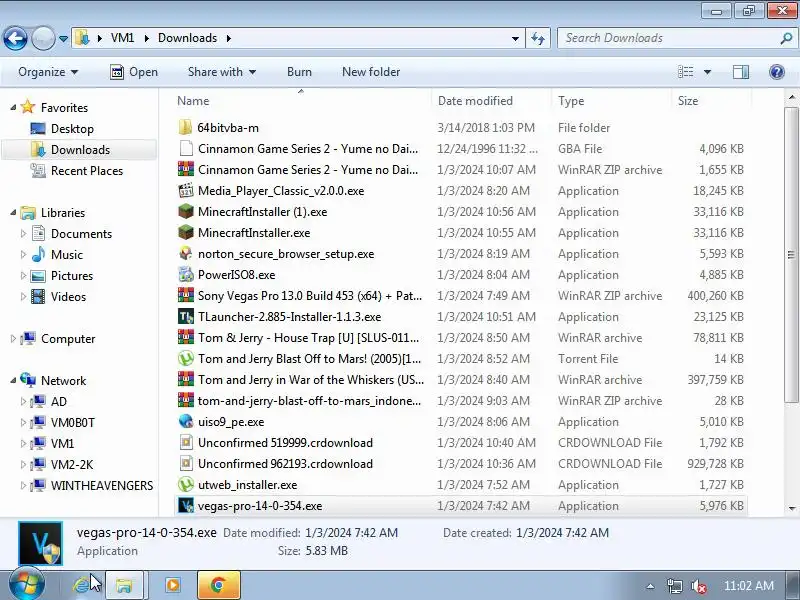Select Desktop under Favorites

coord(72,129)
